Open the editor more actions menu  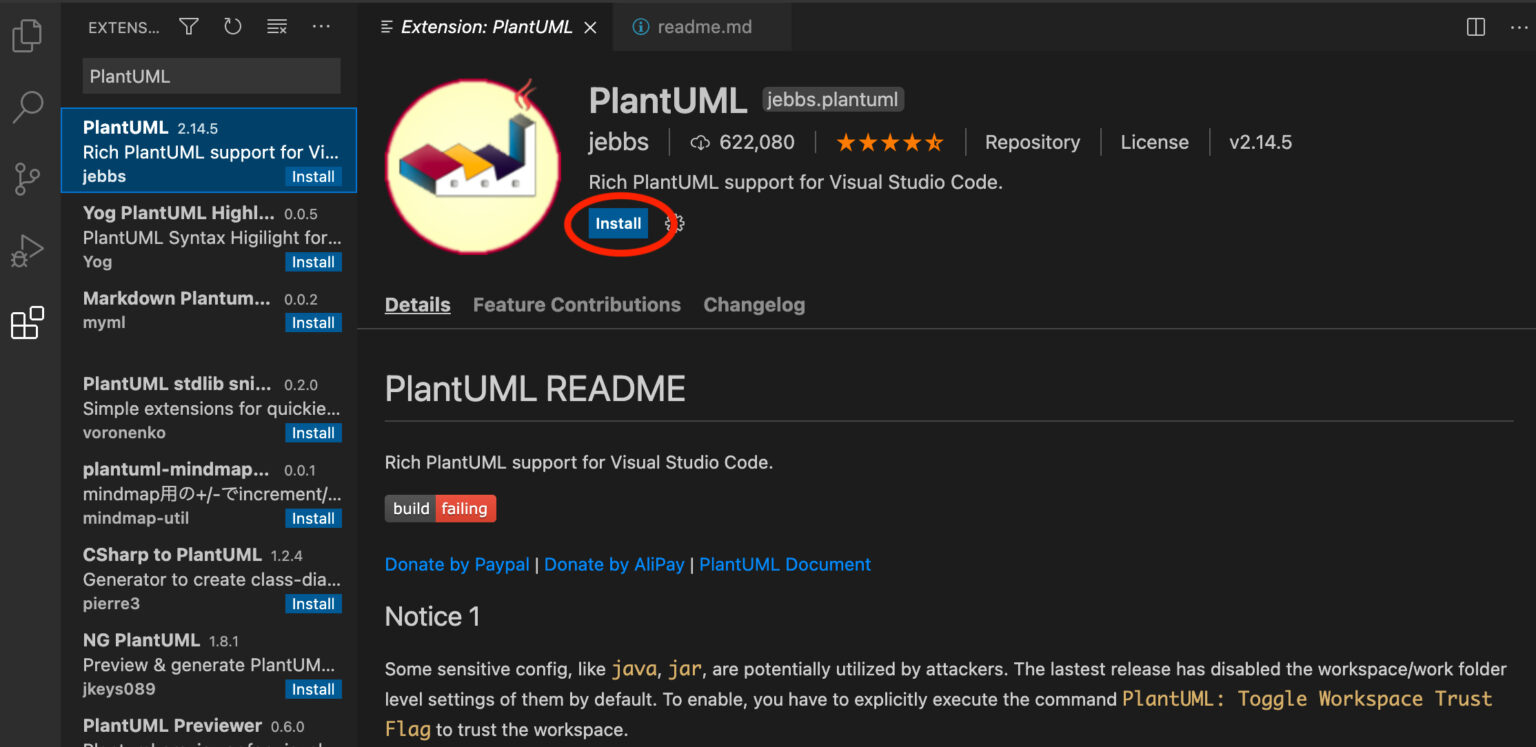click(x=1519, y=27)
